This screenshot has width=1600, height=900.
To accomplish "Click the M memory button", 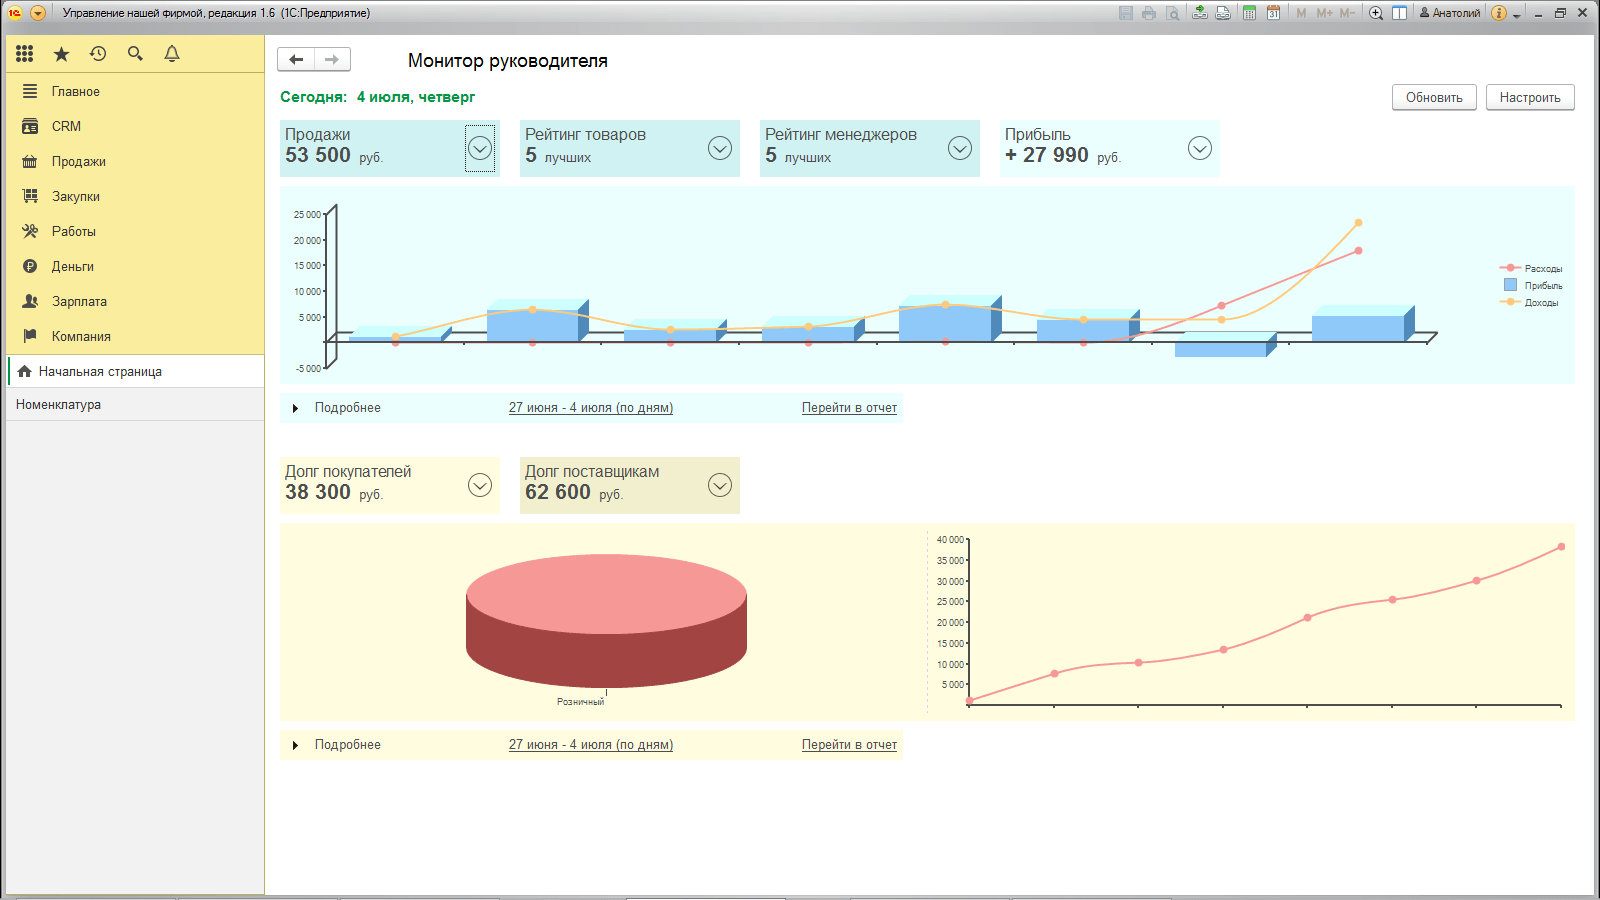I will [1301, 13].
